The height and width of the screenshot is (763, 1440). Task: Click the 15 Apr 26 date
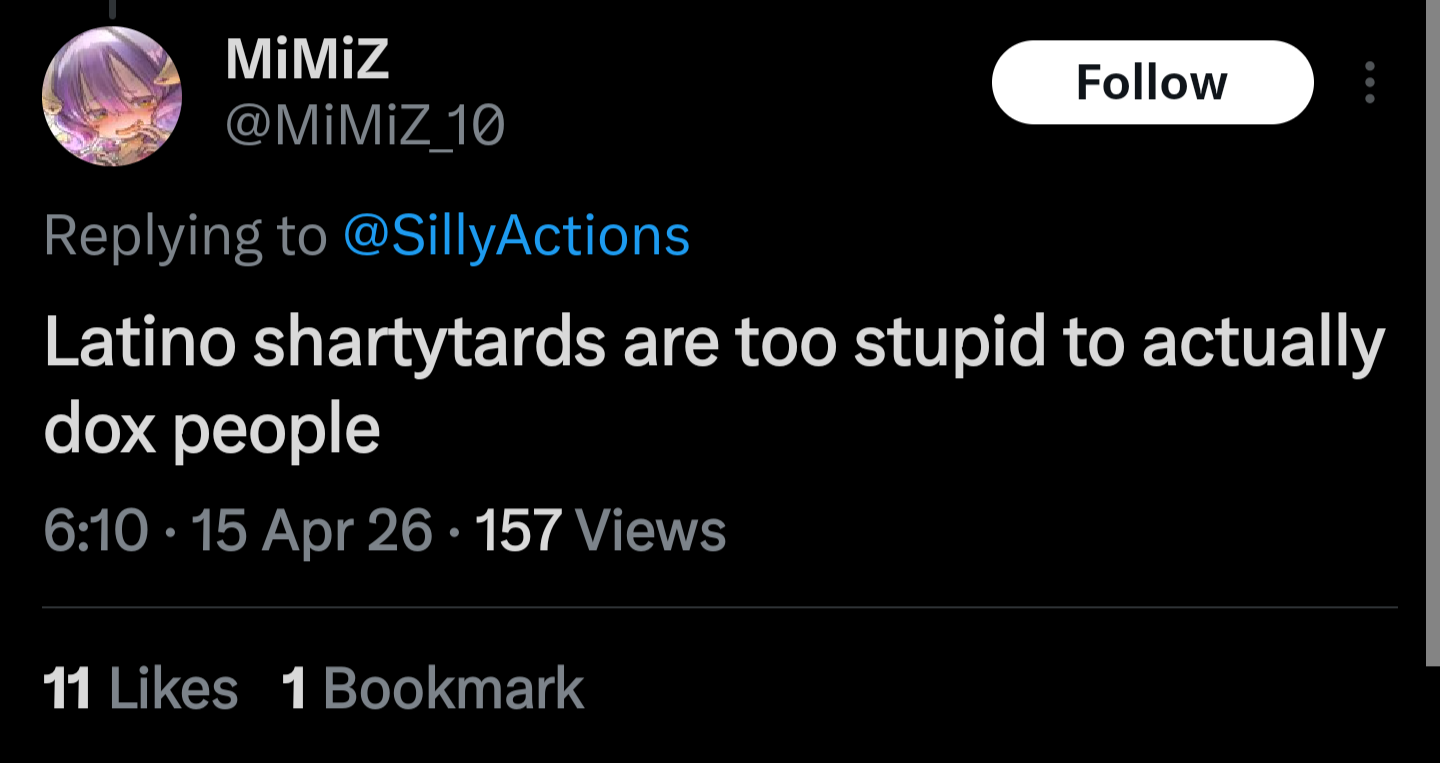tap(311, 530)
